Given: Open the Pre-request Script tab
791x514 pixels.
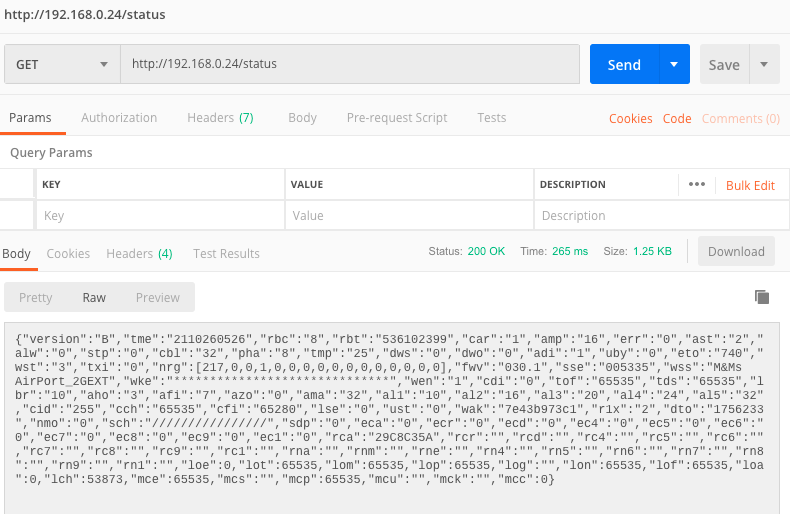Looking at the screenshot, I should 397,118.
